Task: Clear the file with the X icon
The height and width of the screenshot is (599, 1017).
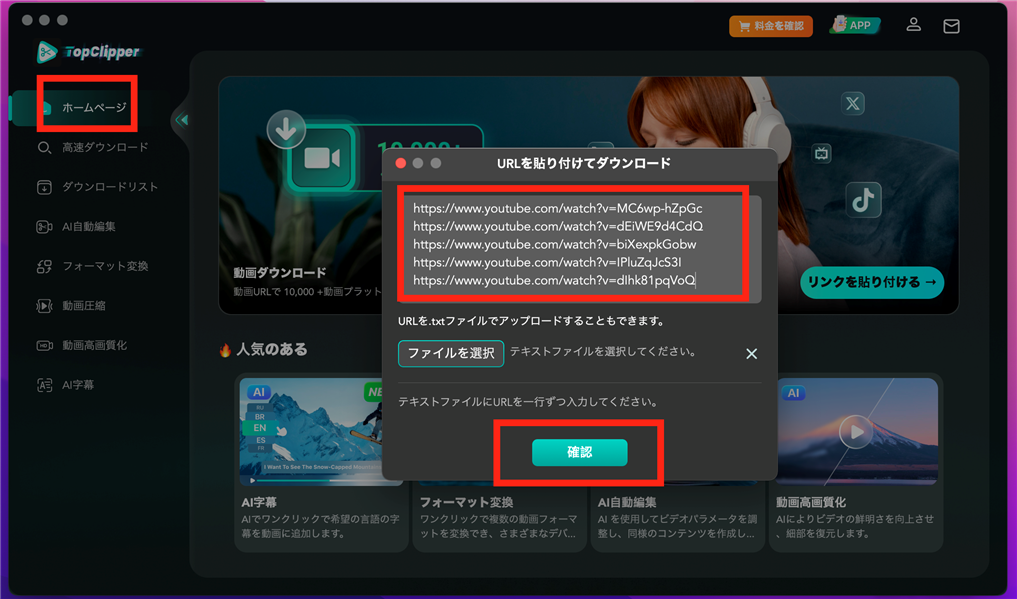Action: 751,354
